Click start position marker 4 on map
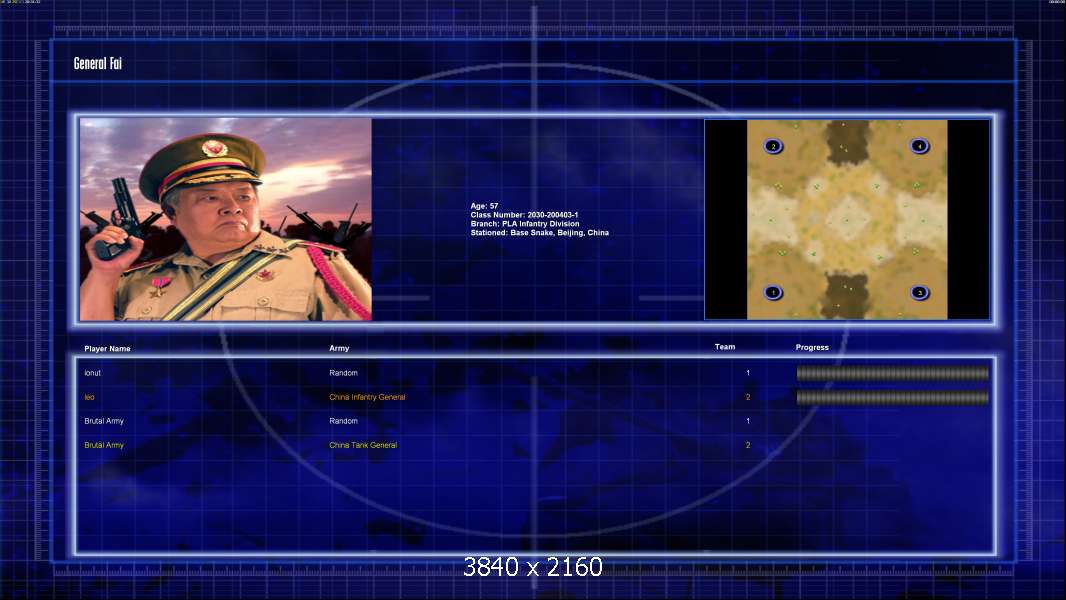This screenshot has height=600, width=1066. click(x=920, y=146)
